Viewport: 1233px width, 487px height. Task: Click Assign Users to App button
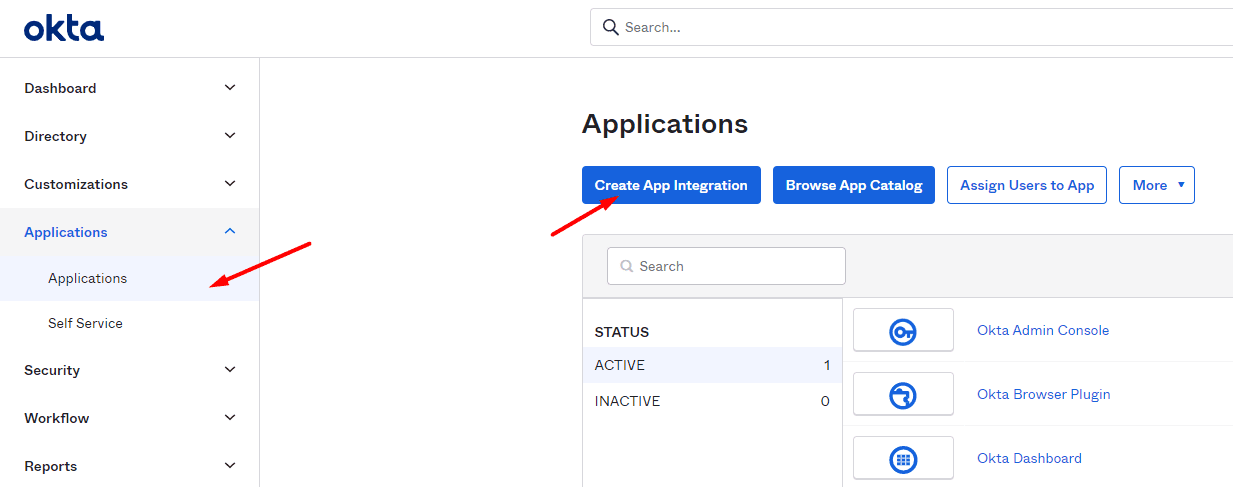tap(1027, 185)
